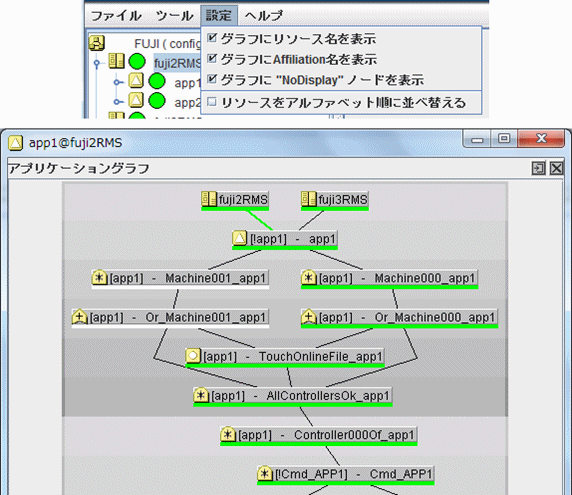Click fuji3RMS host node icon in graph

309,199
